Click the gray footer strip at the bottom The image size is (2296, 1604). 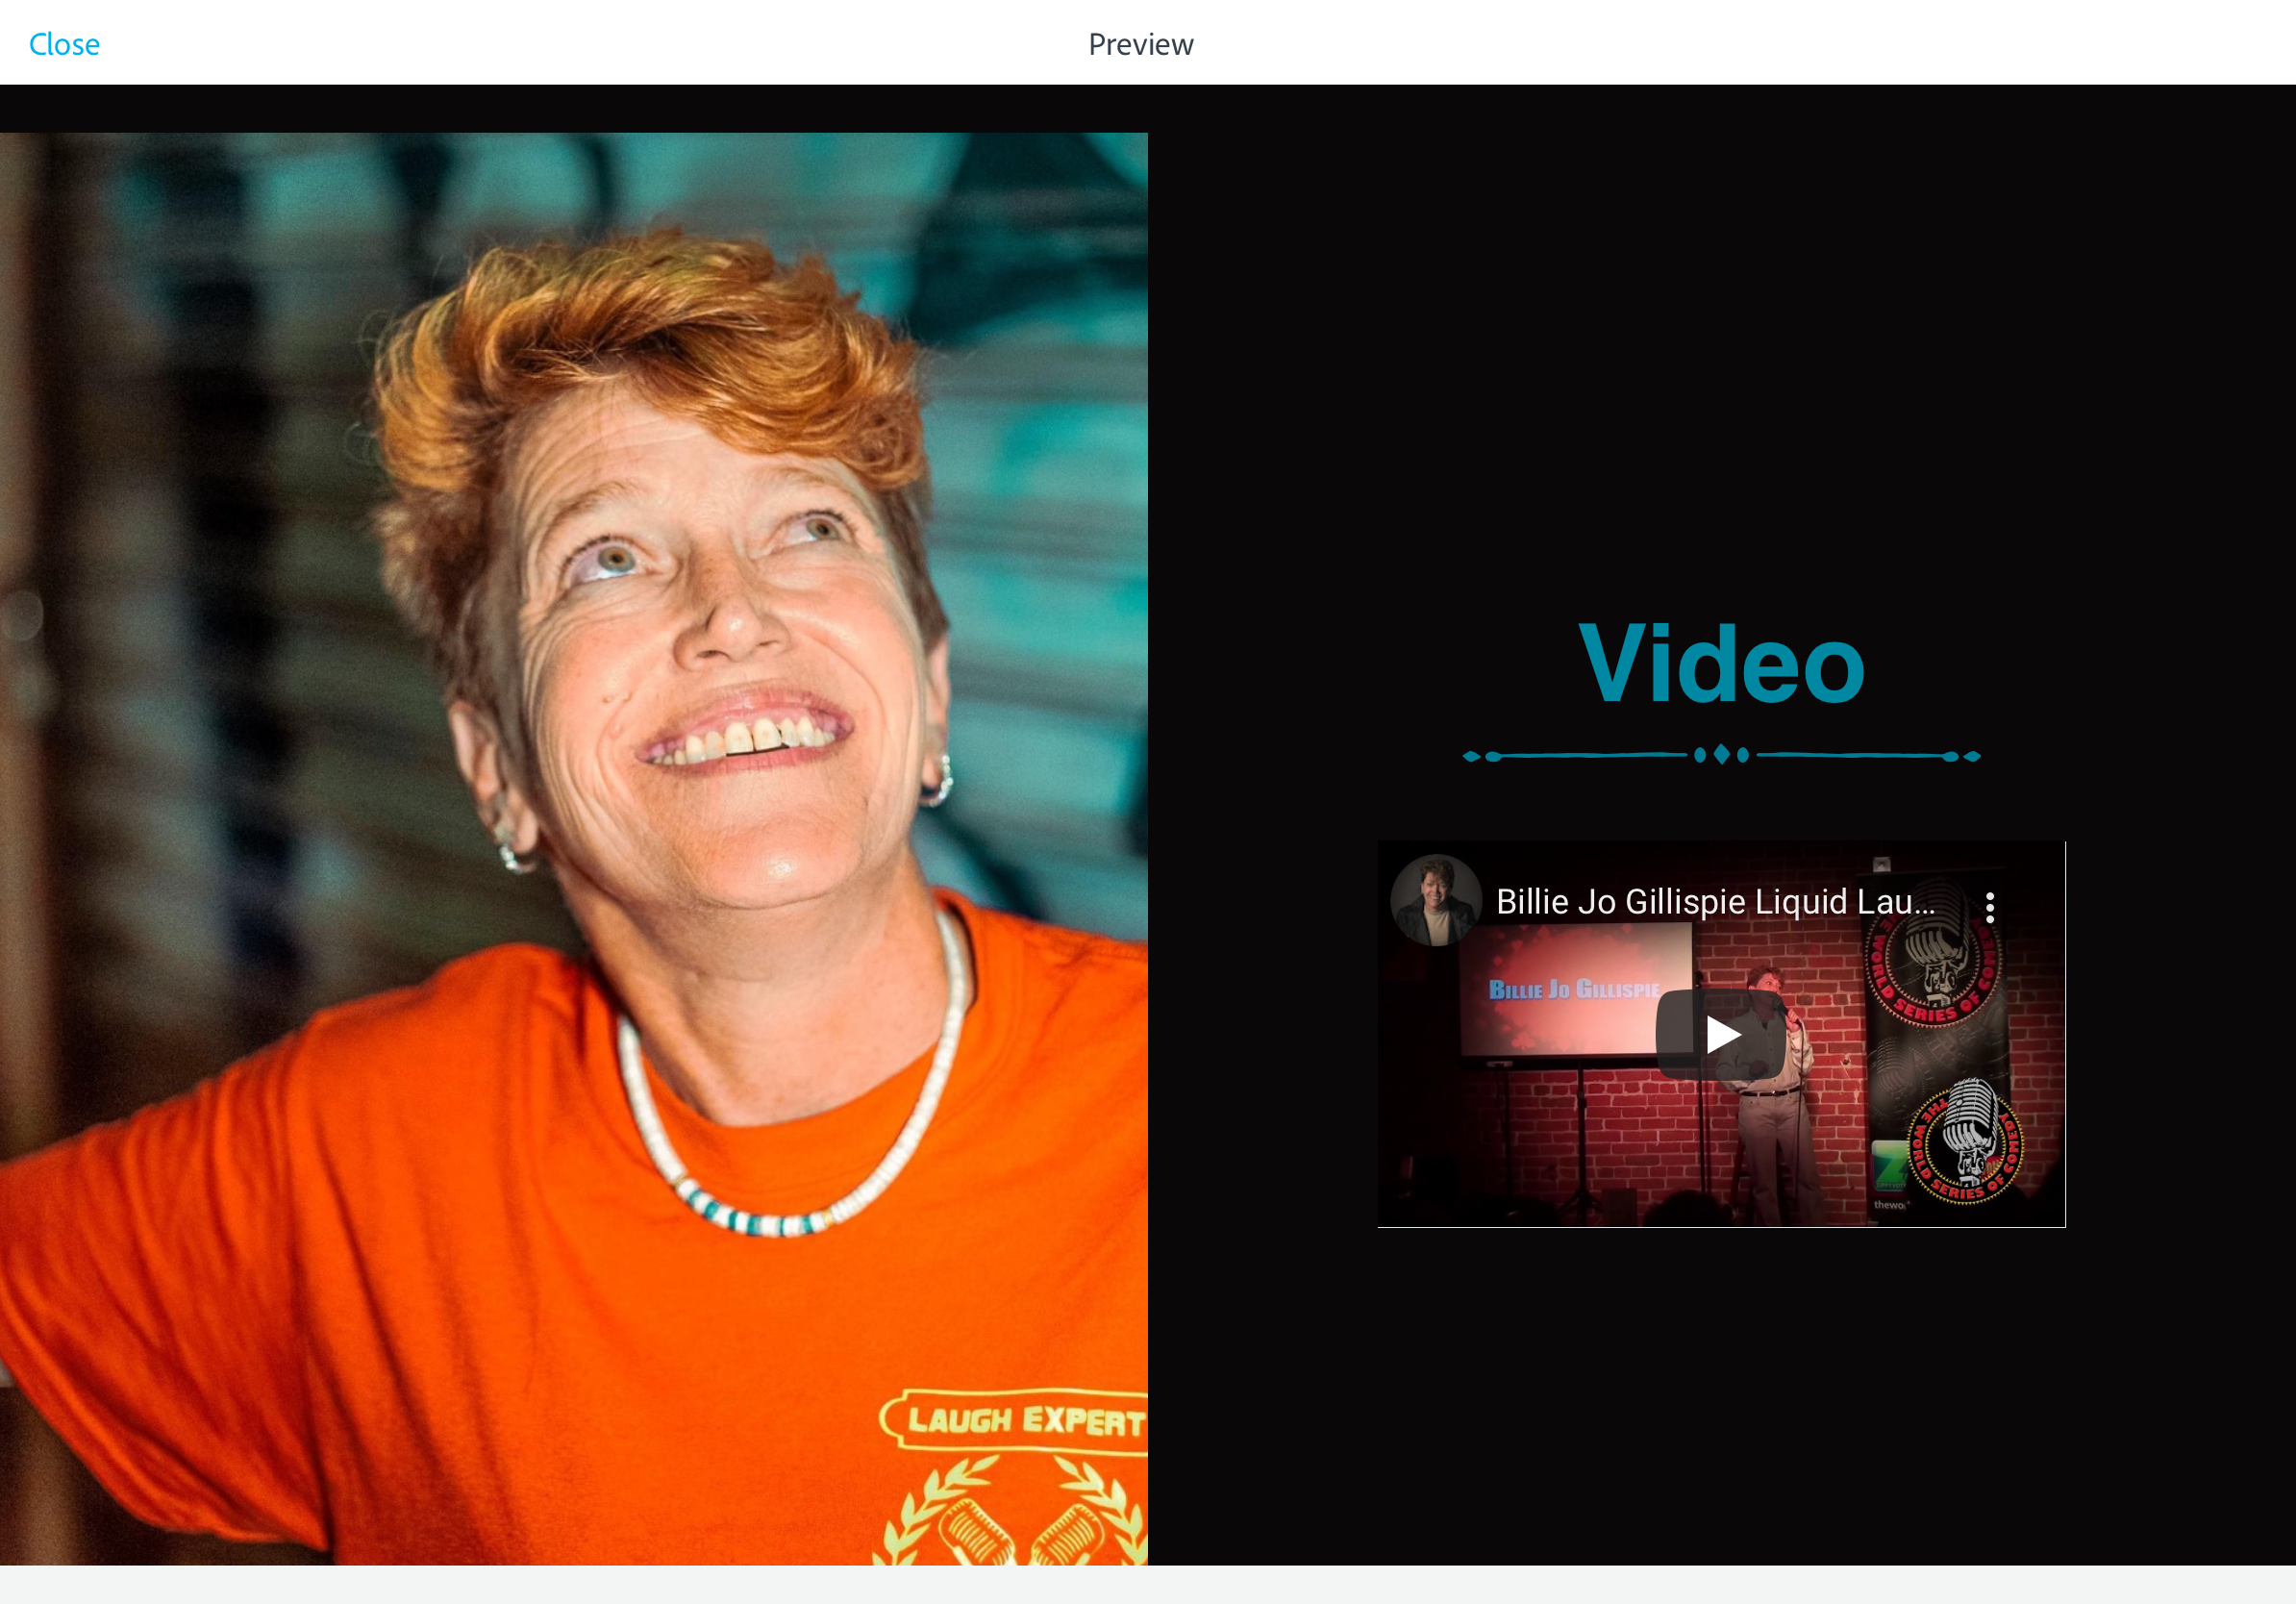click(x=1148, y=1585)
